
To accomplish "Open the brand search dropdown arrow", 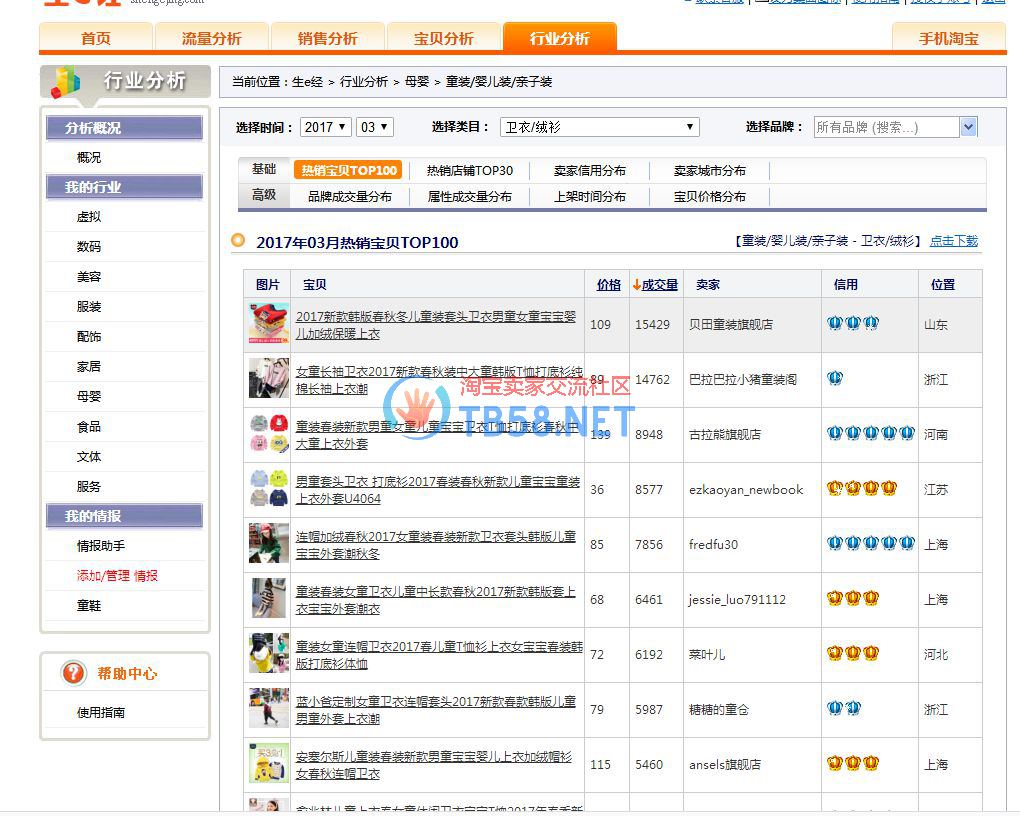I will coord(967,127).
